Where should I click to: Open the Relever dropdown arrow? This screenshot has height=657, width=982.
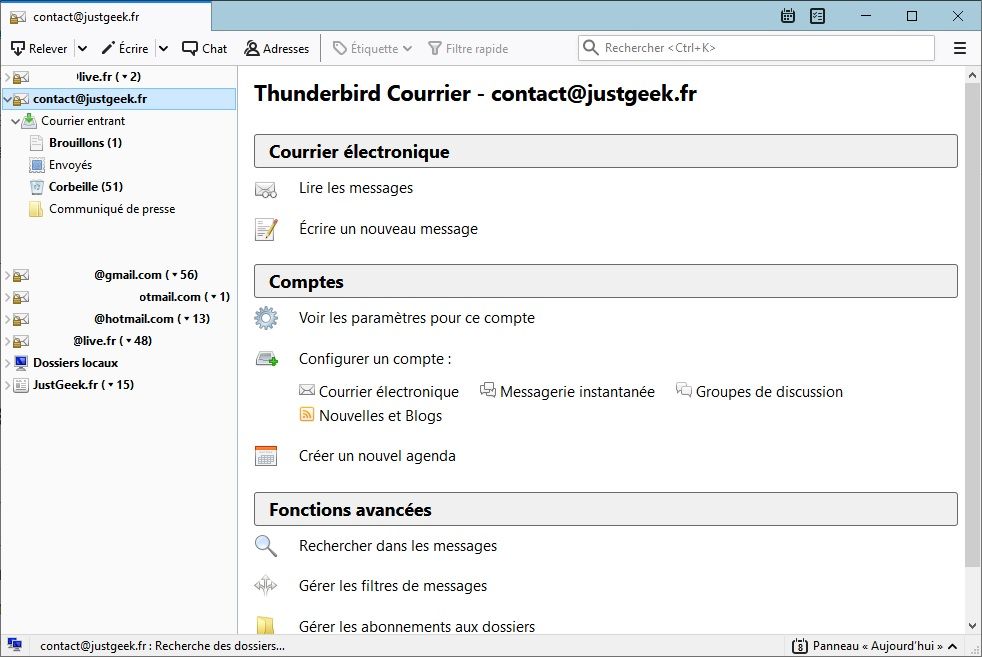coord(82,48)
